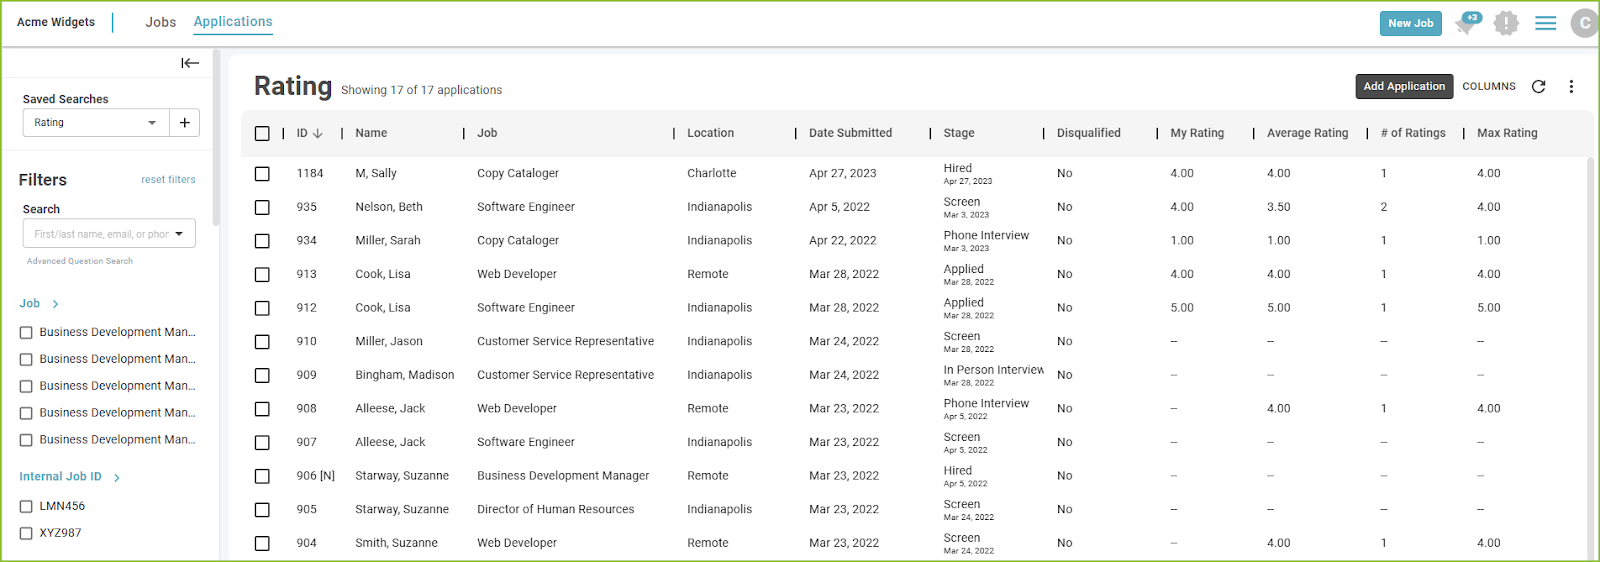This screenshot has height=562, width=1600.
Task: Click the reset filters link
Action: tap(168, 180)
